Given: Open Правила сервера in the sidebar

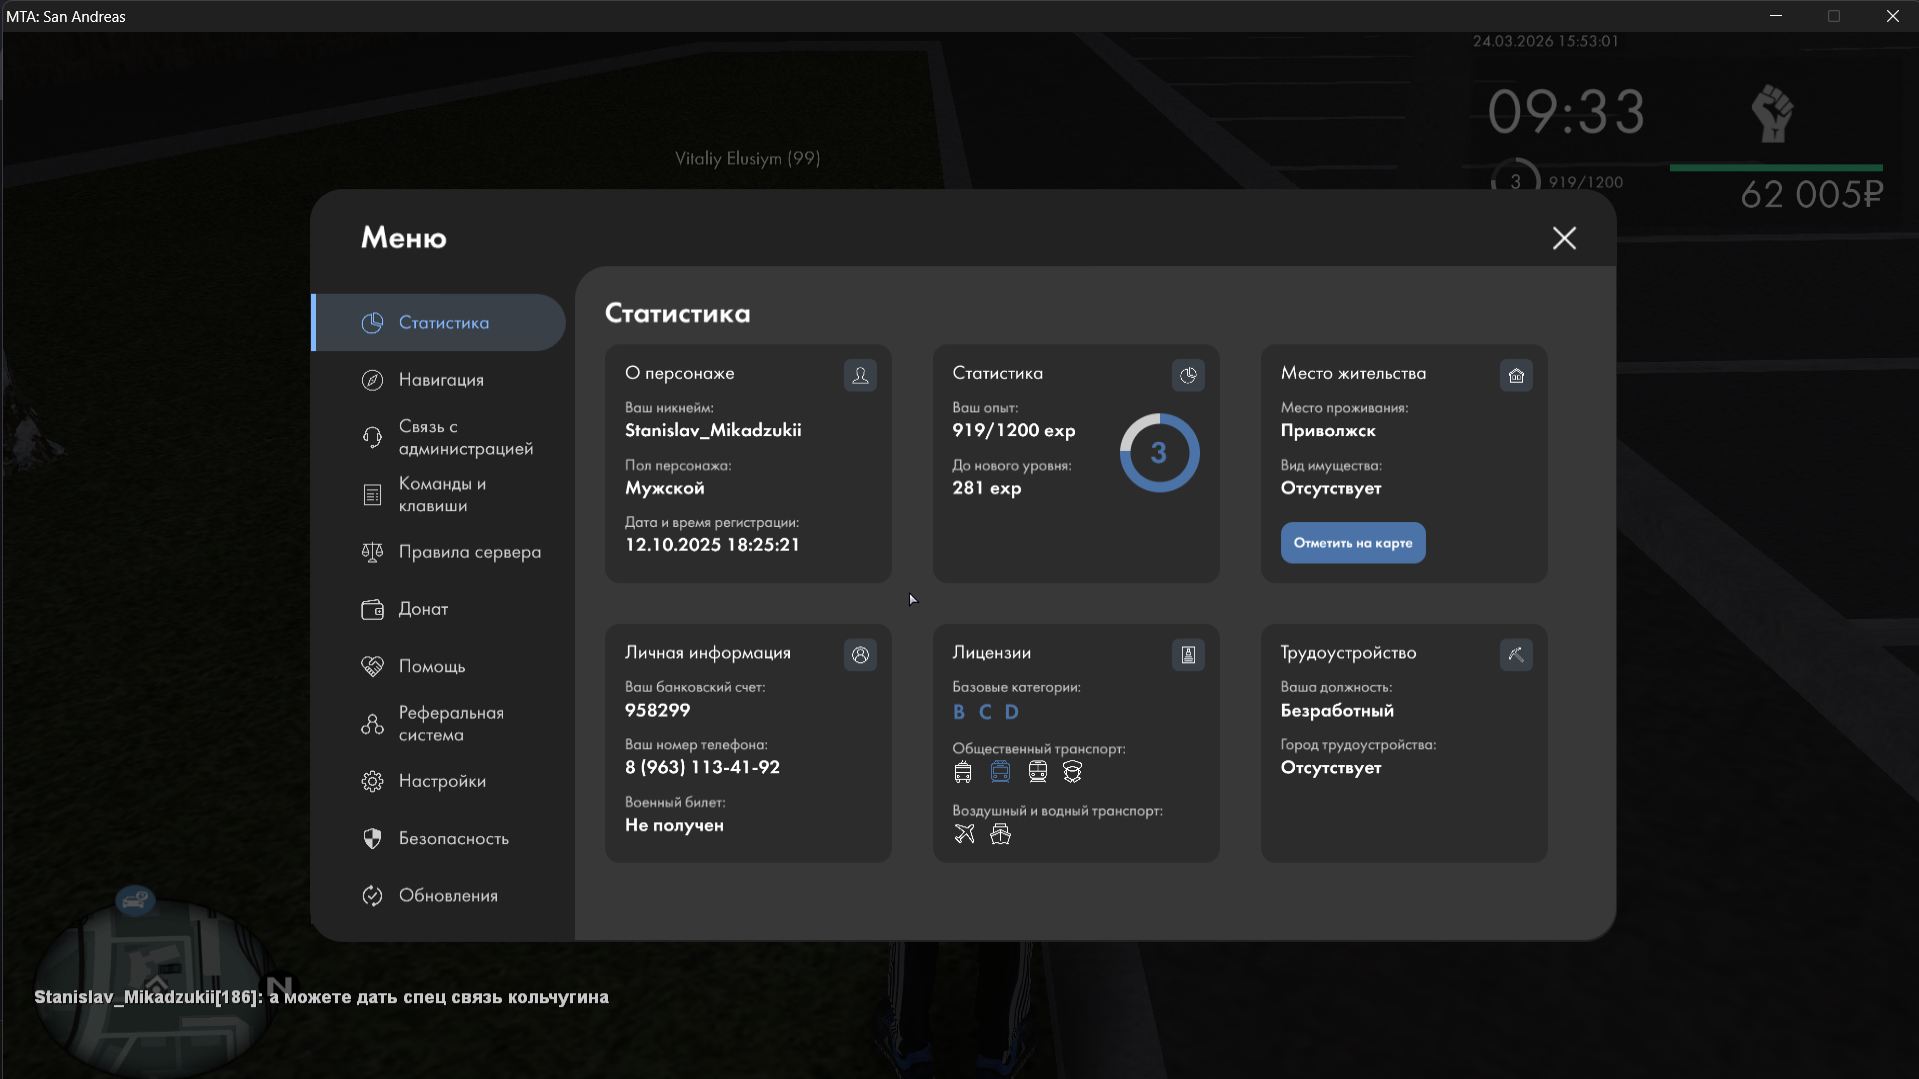Looking at the screenshot, I should (x=469, y=552).
